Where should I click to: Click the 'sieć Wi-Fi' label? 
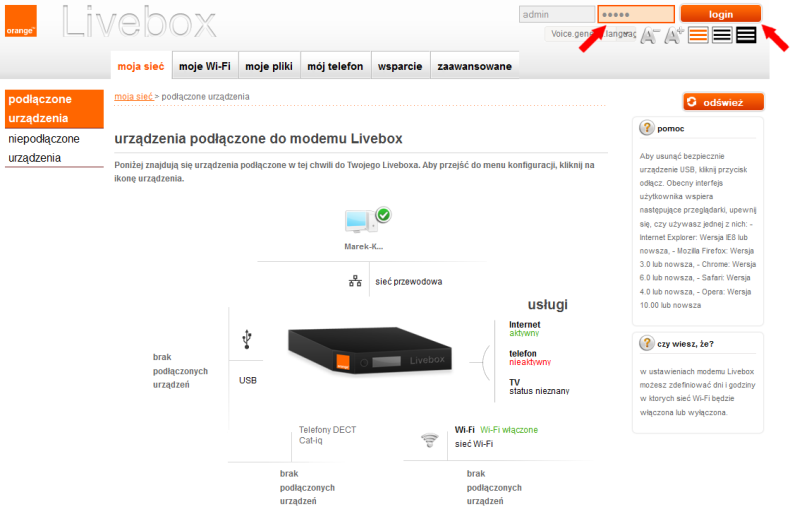474,444
